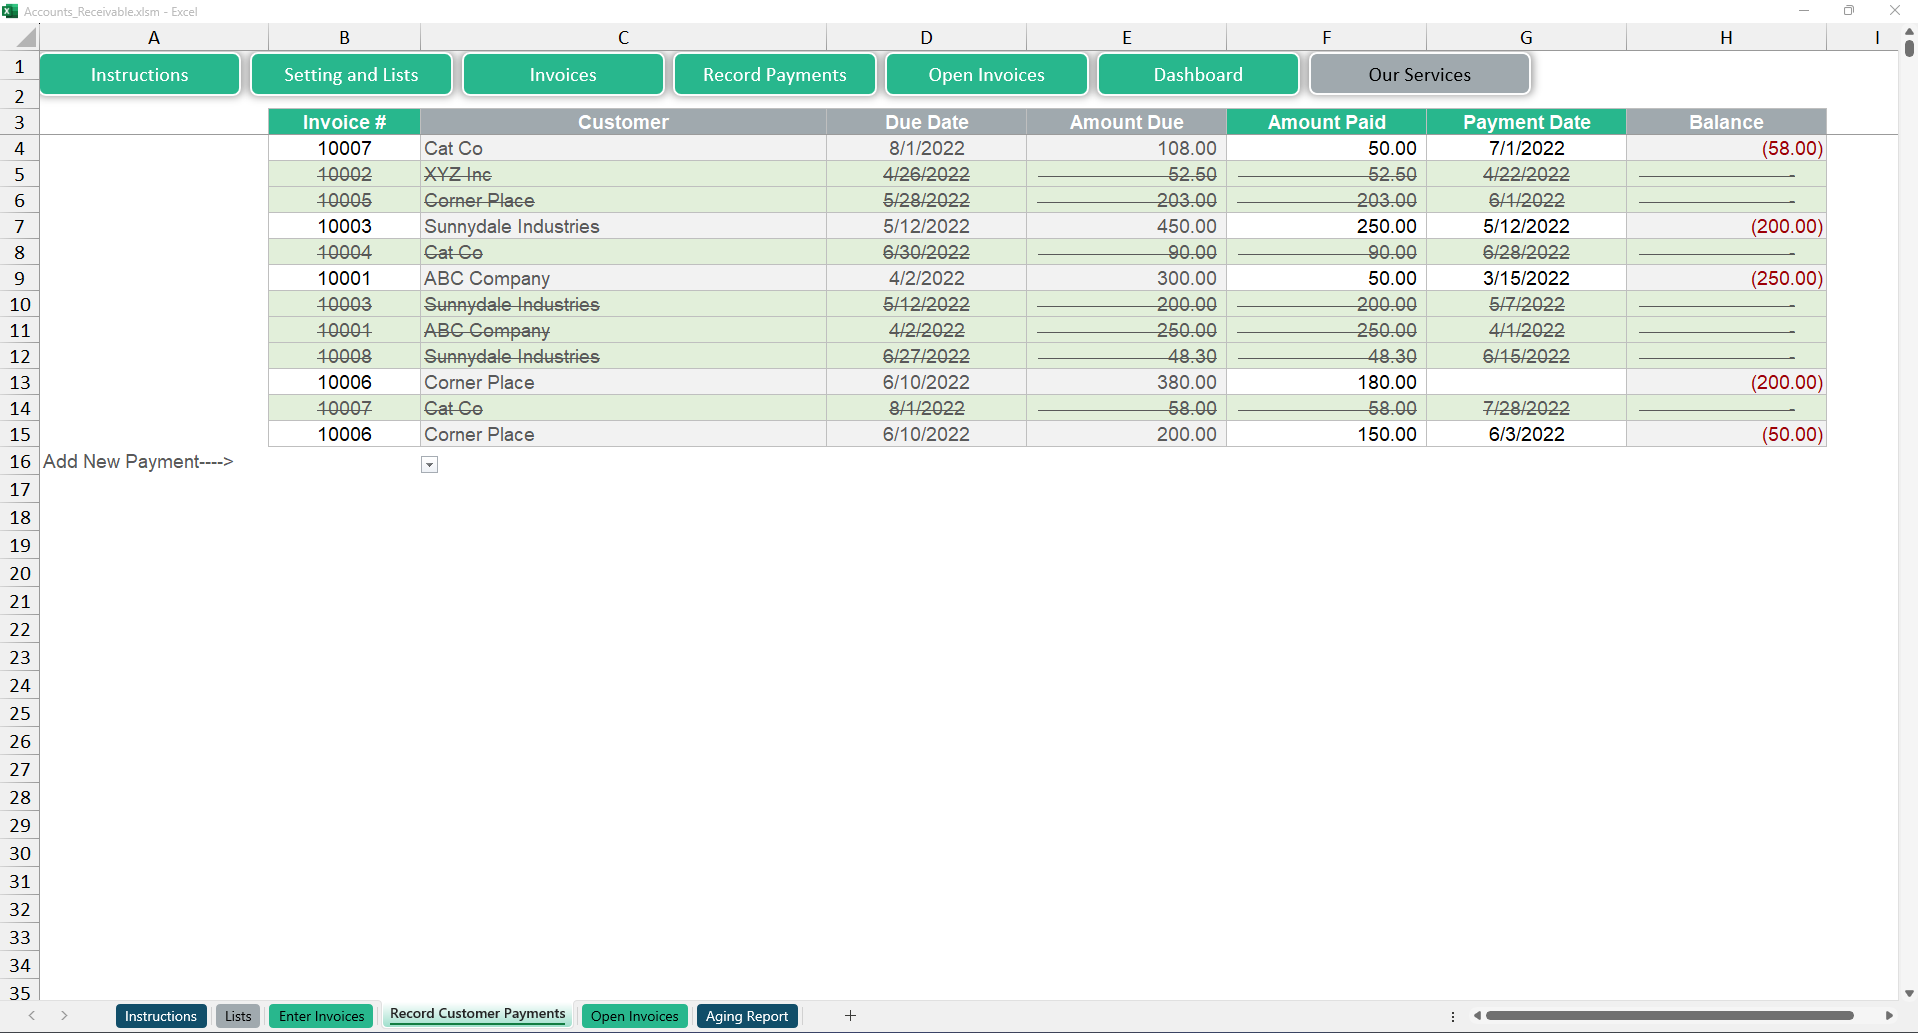Select the empty Invoice # cell in row 16
The height and width of the screenshot is (1033, 1918).
click(344, 462)
